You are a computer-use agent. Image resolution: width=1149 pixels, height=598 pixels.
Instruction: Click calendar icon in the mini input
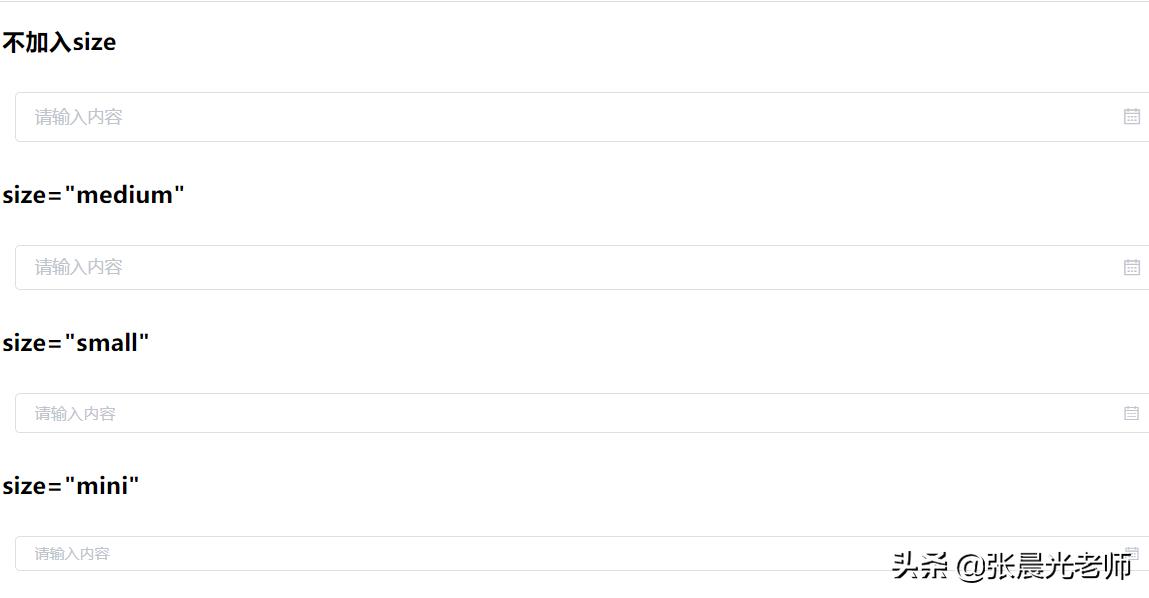point(1132,553)
